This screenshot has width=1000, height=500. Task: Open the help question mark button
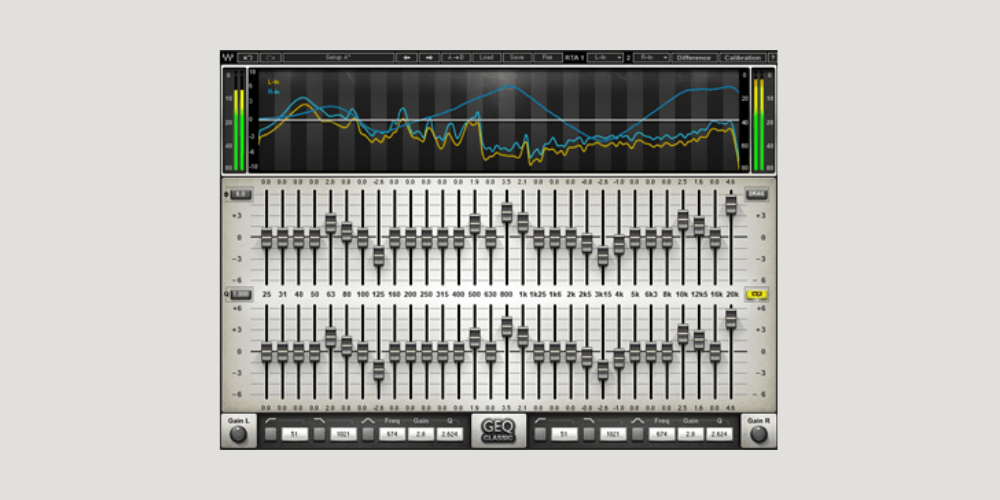coord(772,57)
